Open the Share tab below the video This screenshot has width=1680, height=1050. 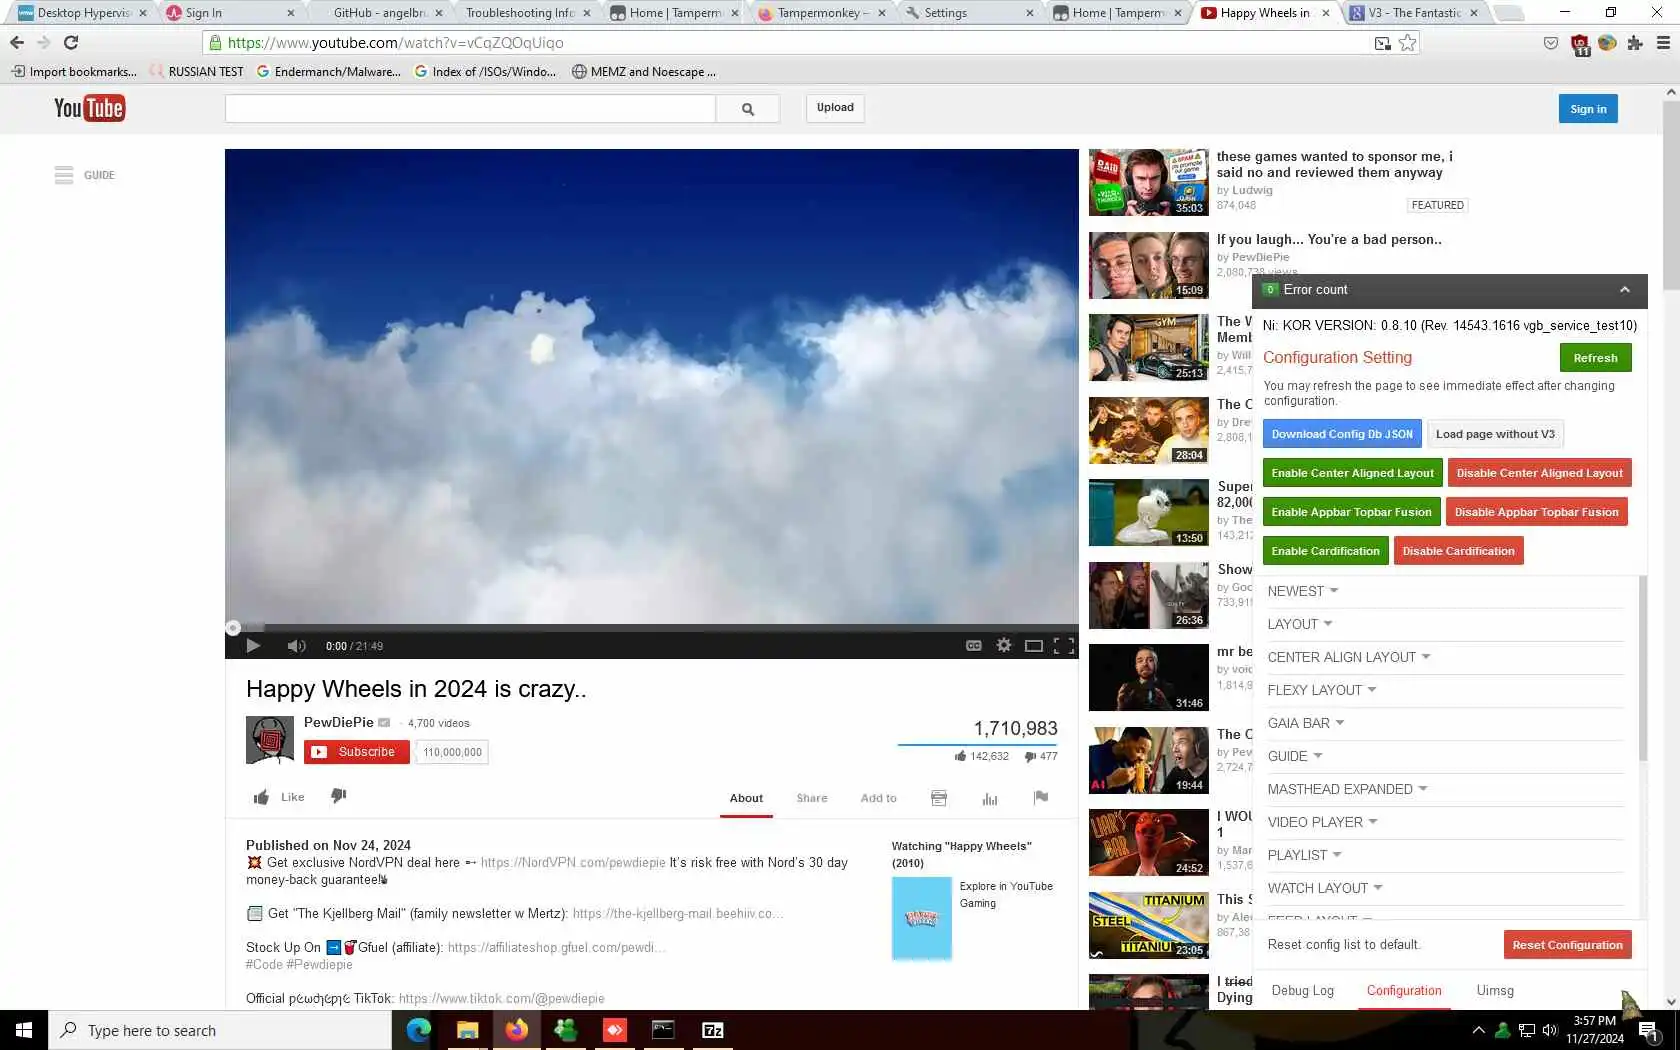pyautogui.click(x=812, y=798)
